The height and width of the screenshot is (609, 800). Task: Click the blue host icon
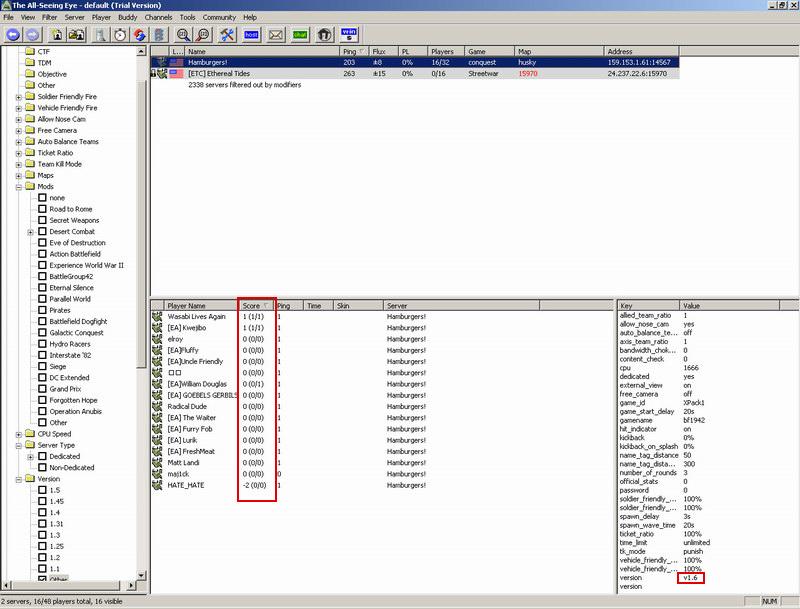251,34
